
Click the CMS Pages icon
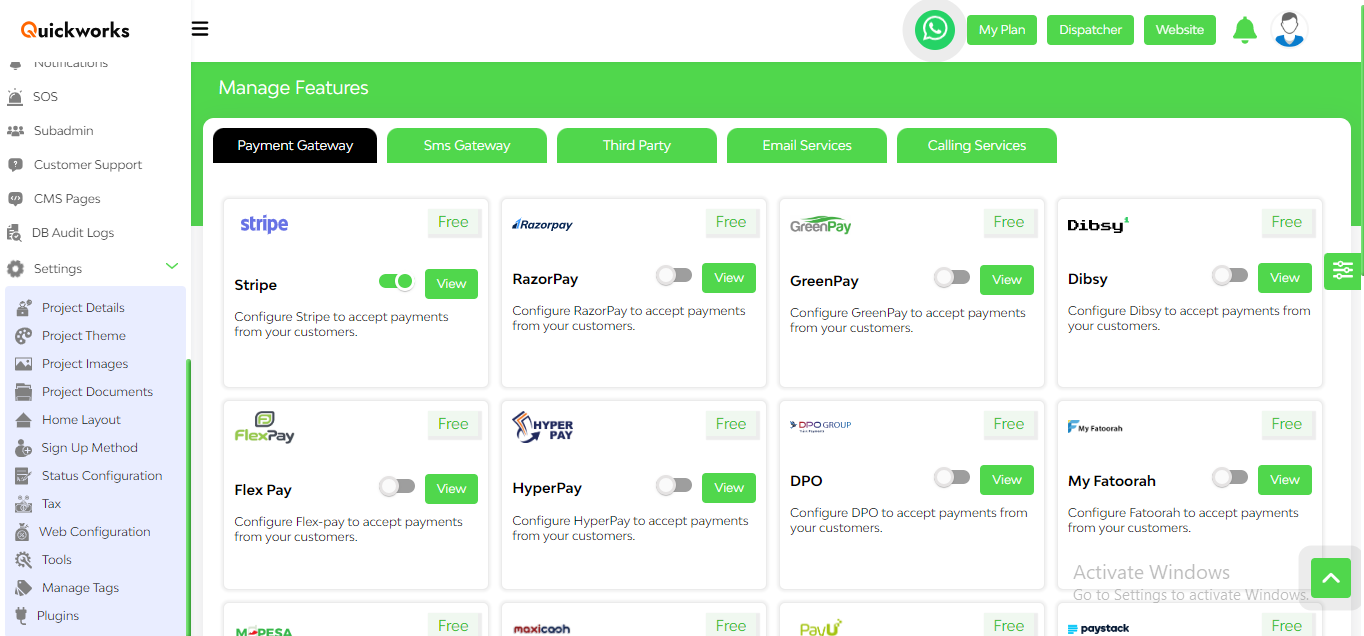[x=15, y=199]
